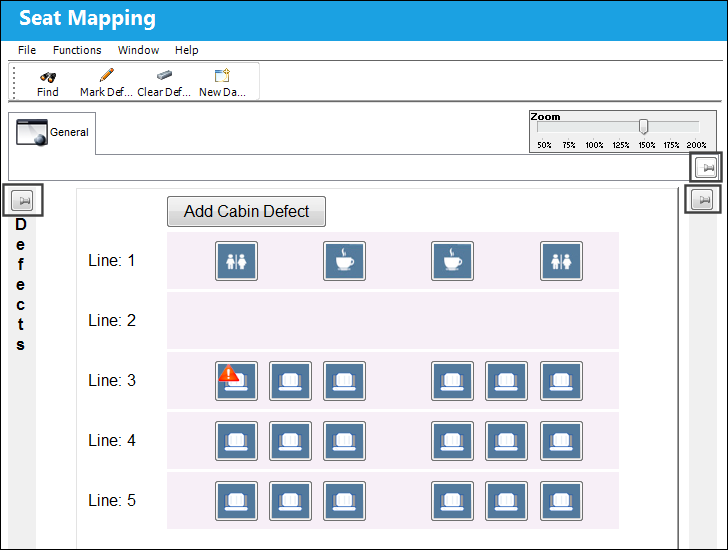Screen dimensions: 728x550
Task: Open the Help menu
Action: point(187,50)
